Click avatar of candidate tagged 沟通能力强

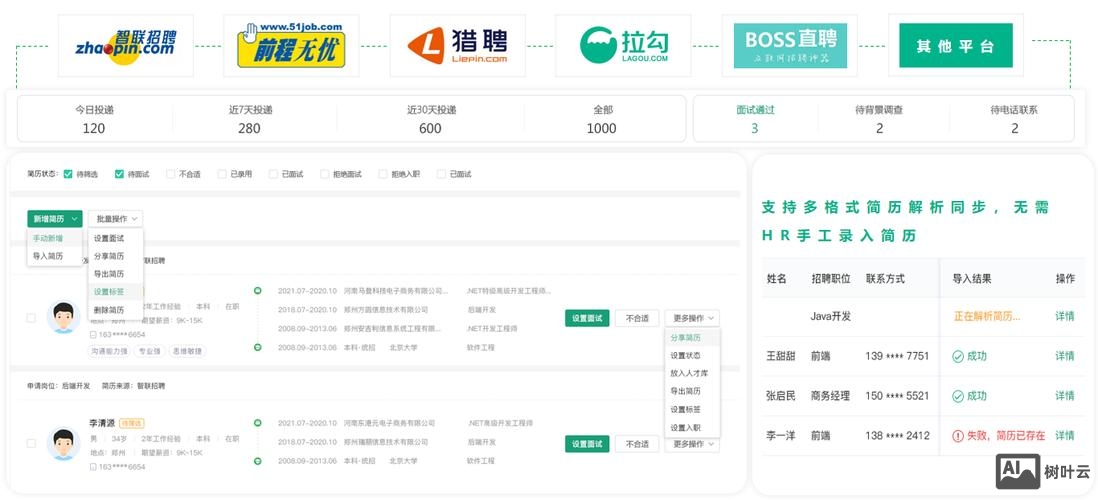(63, 317)
